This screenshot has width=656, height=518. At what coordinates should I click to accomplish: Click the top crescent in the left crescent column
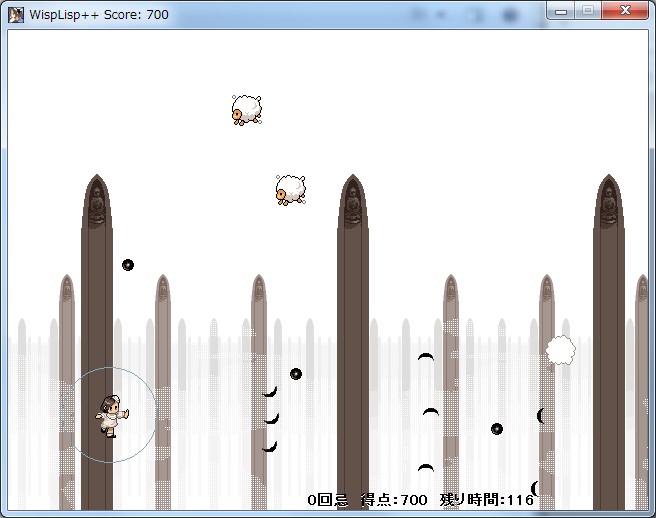click(269, 392)
